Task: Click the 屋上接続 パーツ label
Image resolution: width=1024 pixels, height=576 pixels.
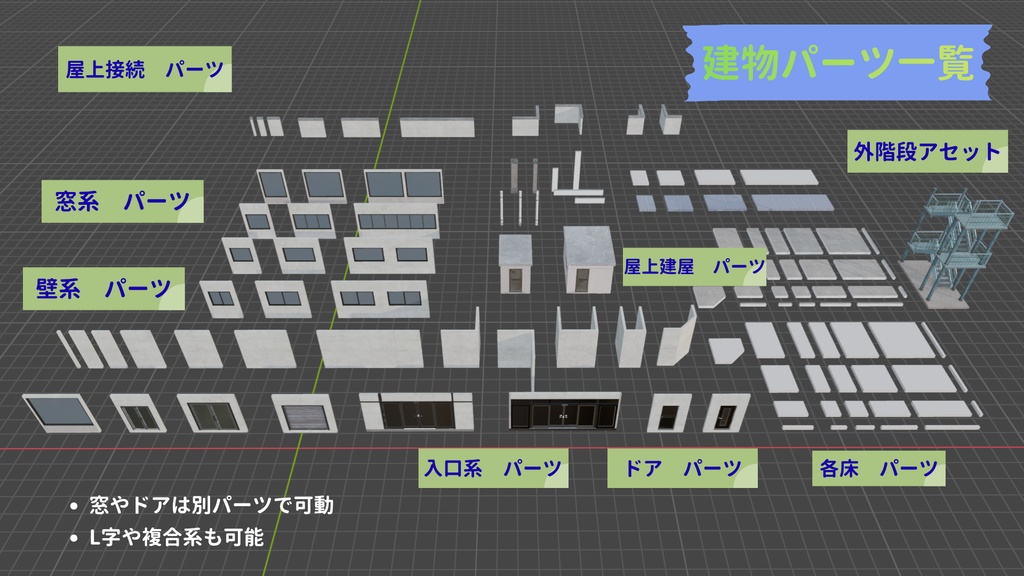Action: coord(144,69)
